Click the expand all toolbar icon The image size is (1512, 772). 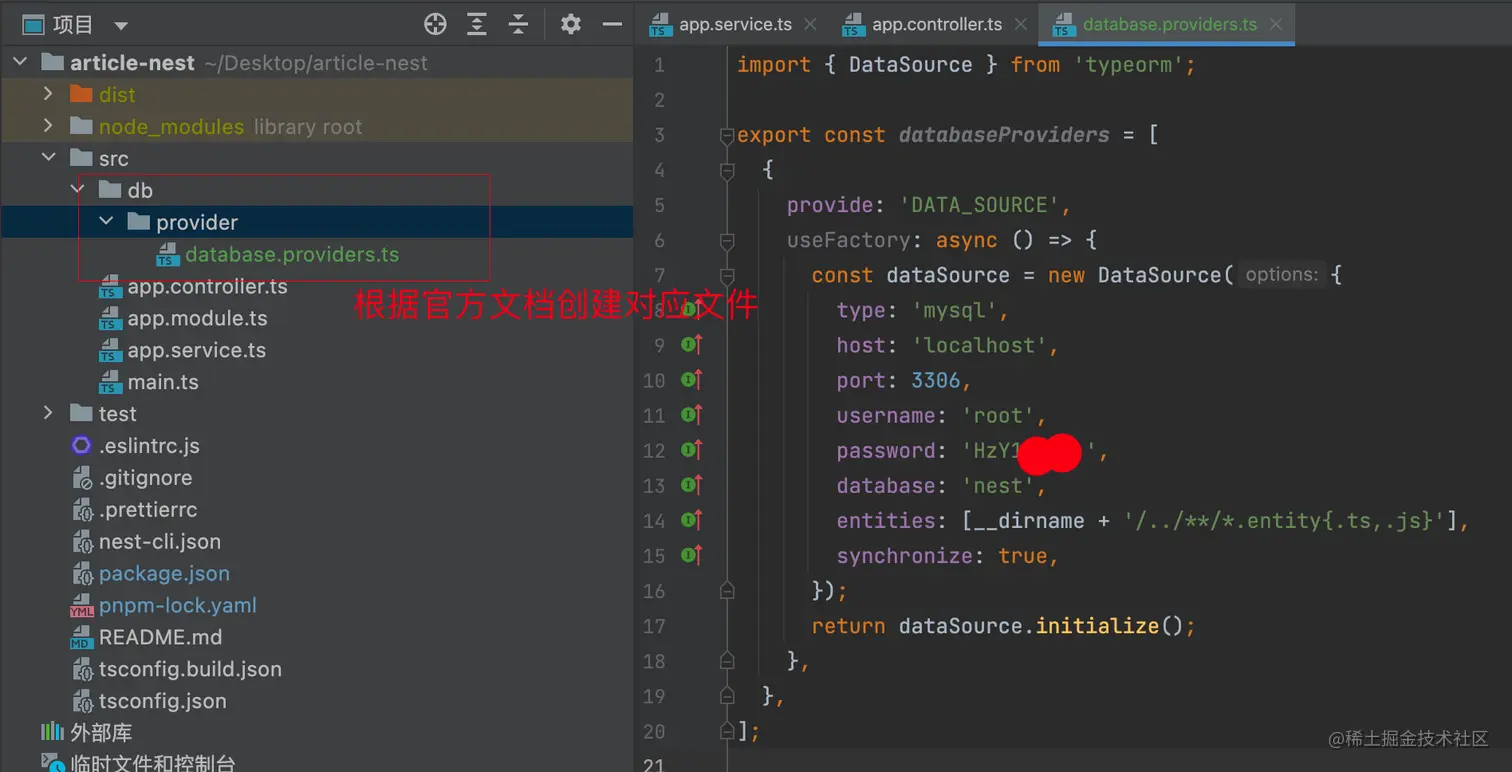tap(477, 25)
